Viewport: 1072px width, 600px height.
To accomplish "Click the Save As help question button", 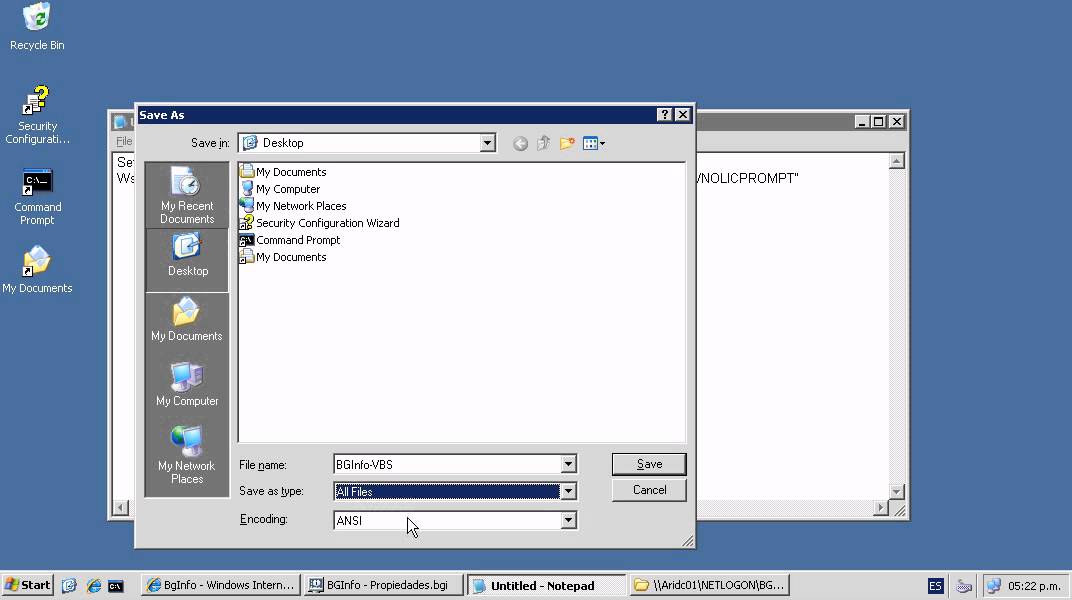I will coord(664,115).
